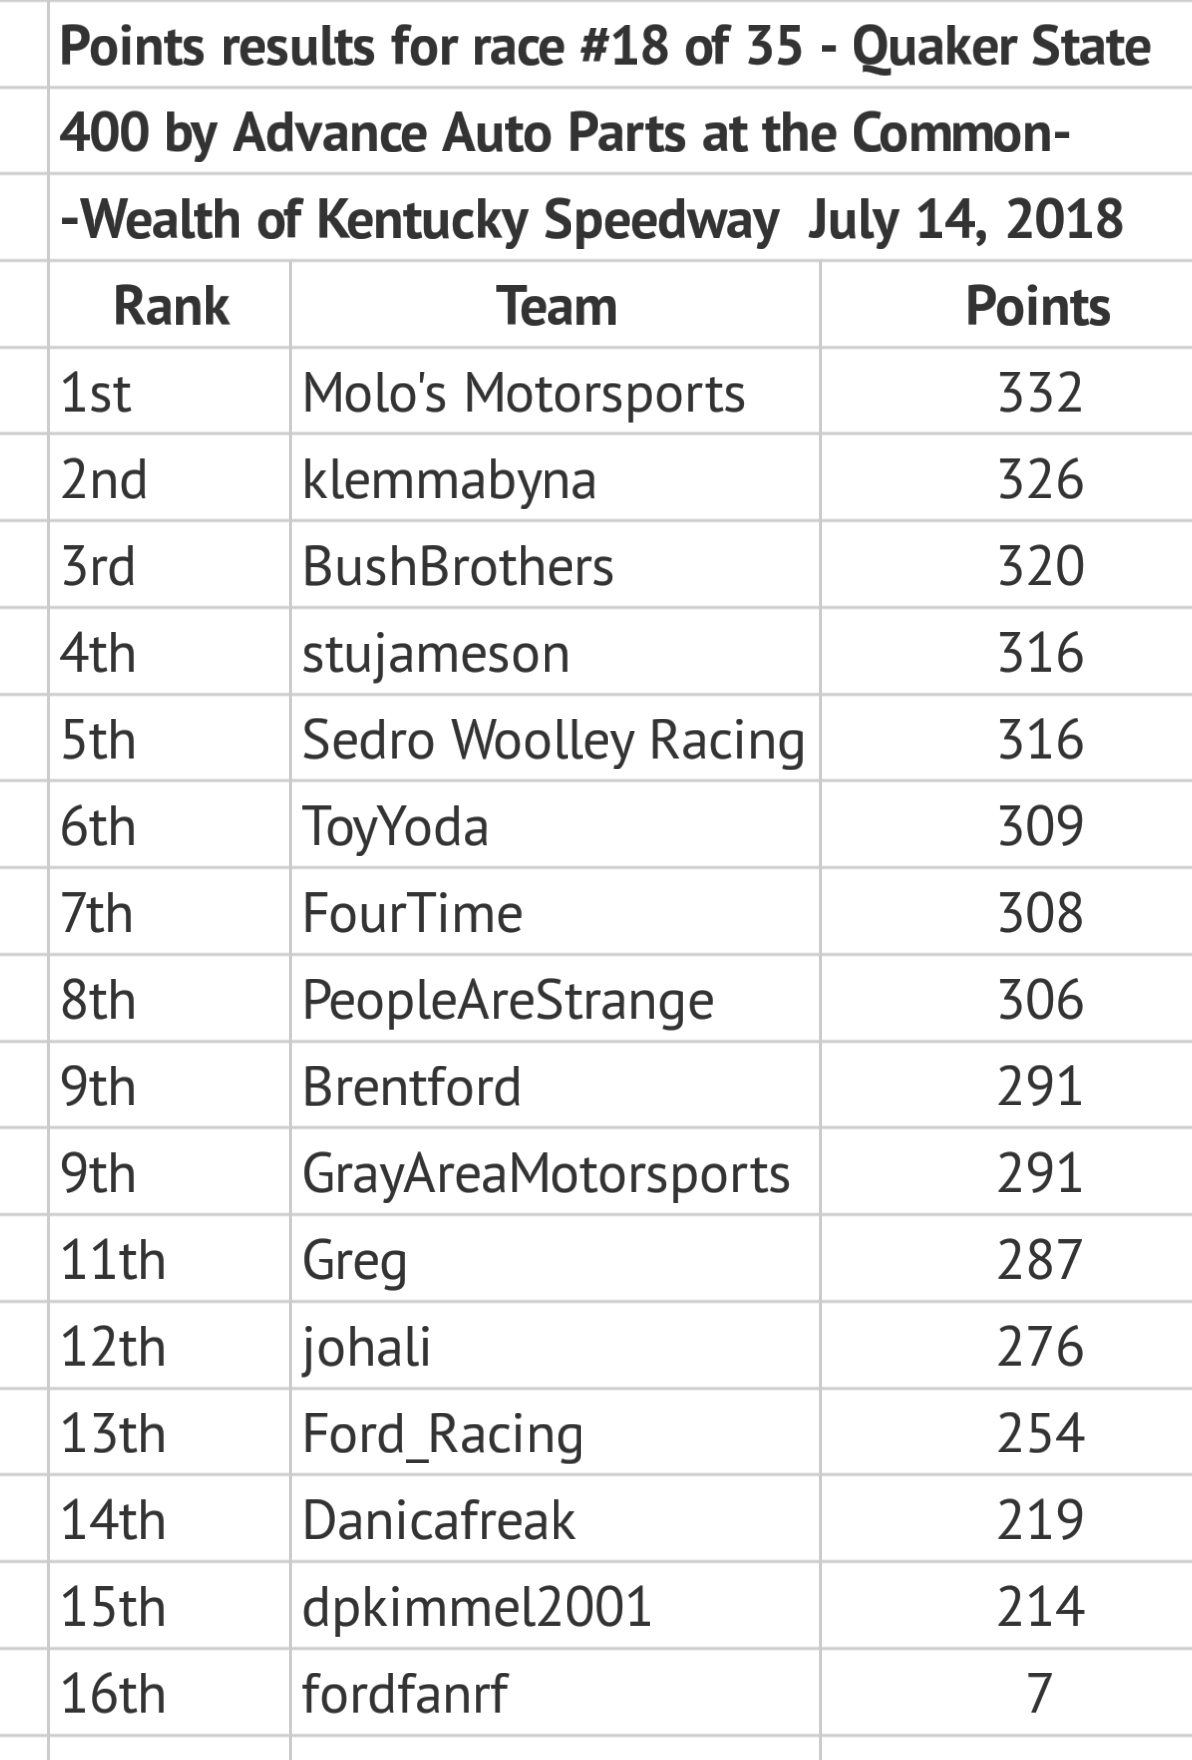Click the Team column header
Viewport: 1192px width, 1760px height.
click(x=556, y=306)
